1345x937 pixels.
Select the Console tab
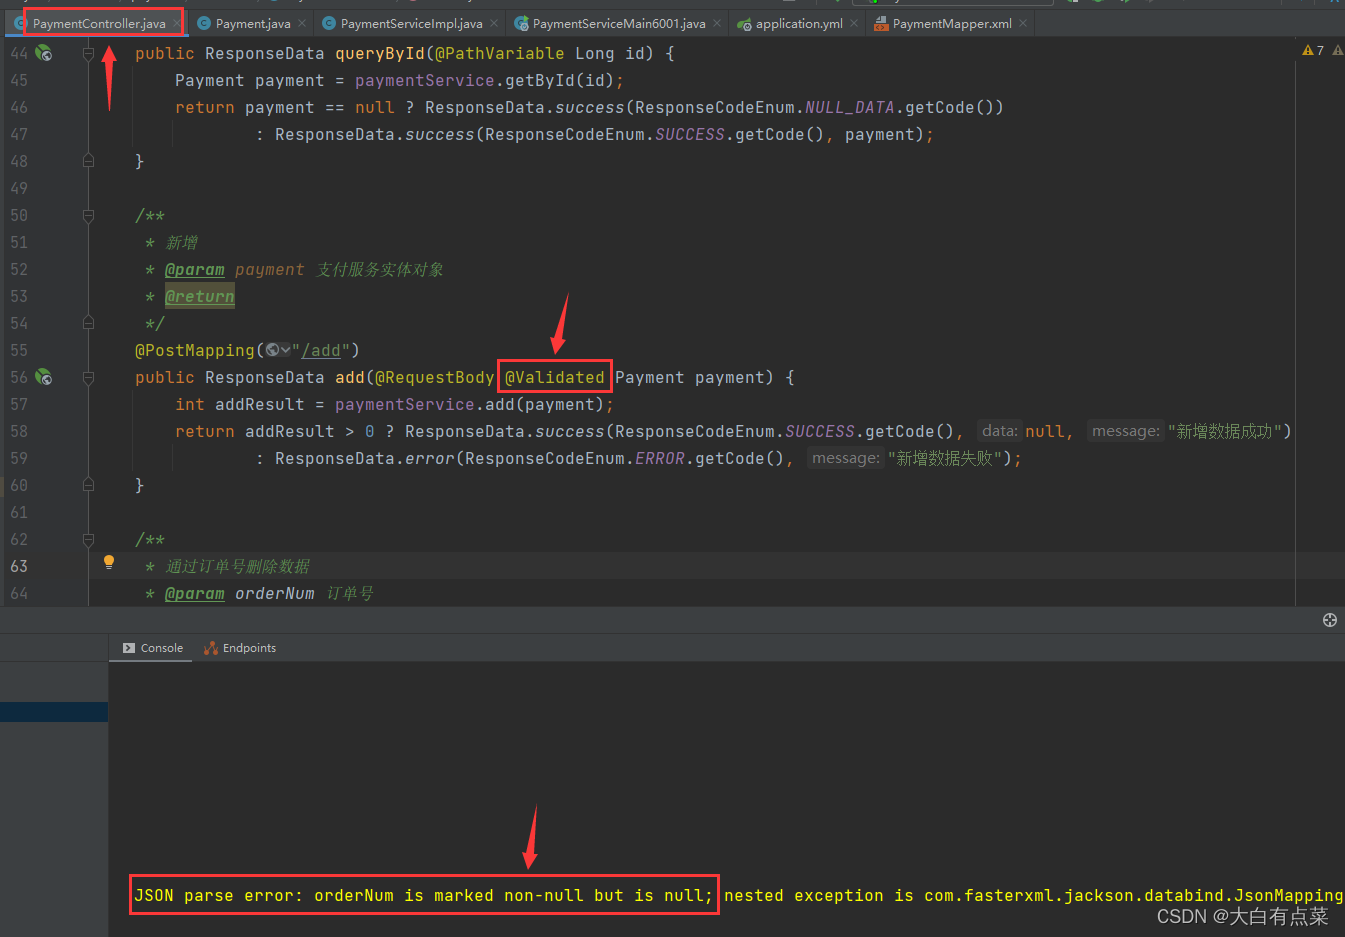(152, 648)
